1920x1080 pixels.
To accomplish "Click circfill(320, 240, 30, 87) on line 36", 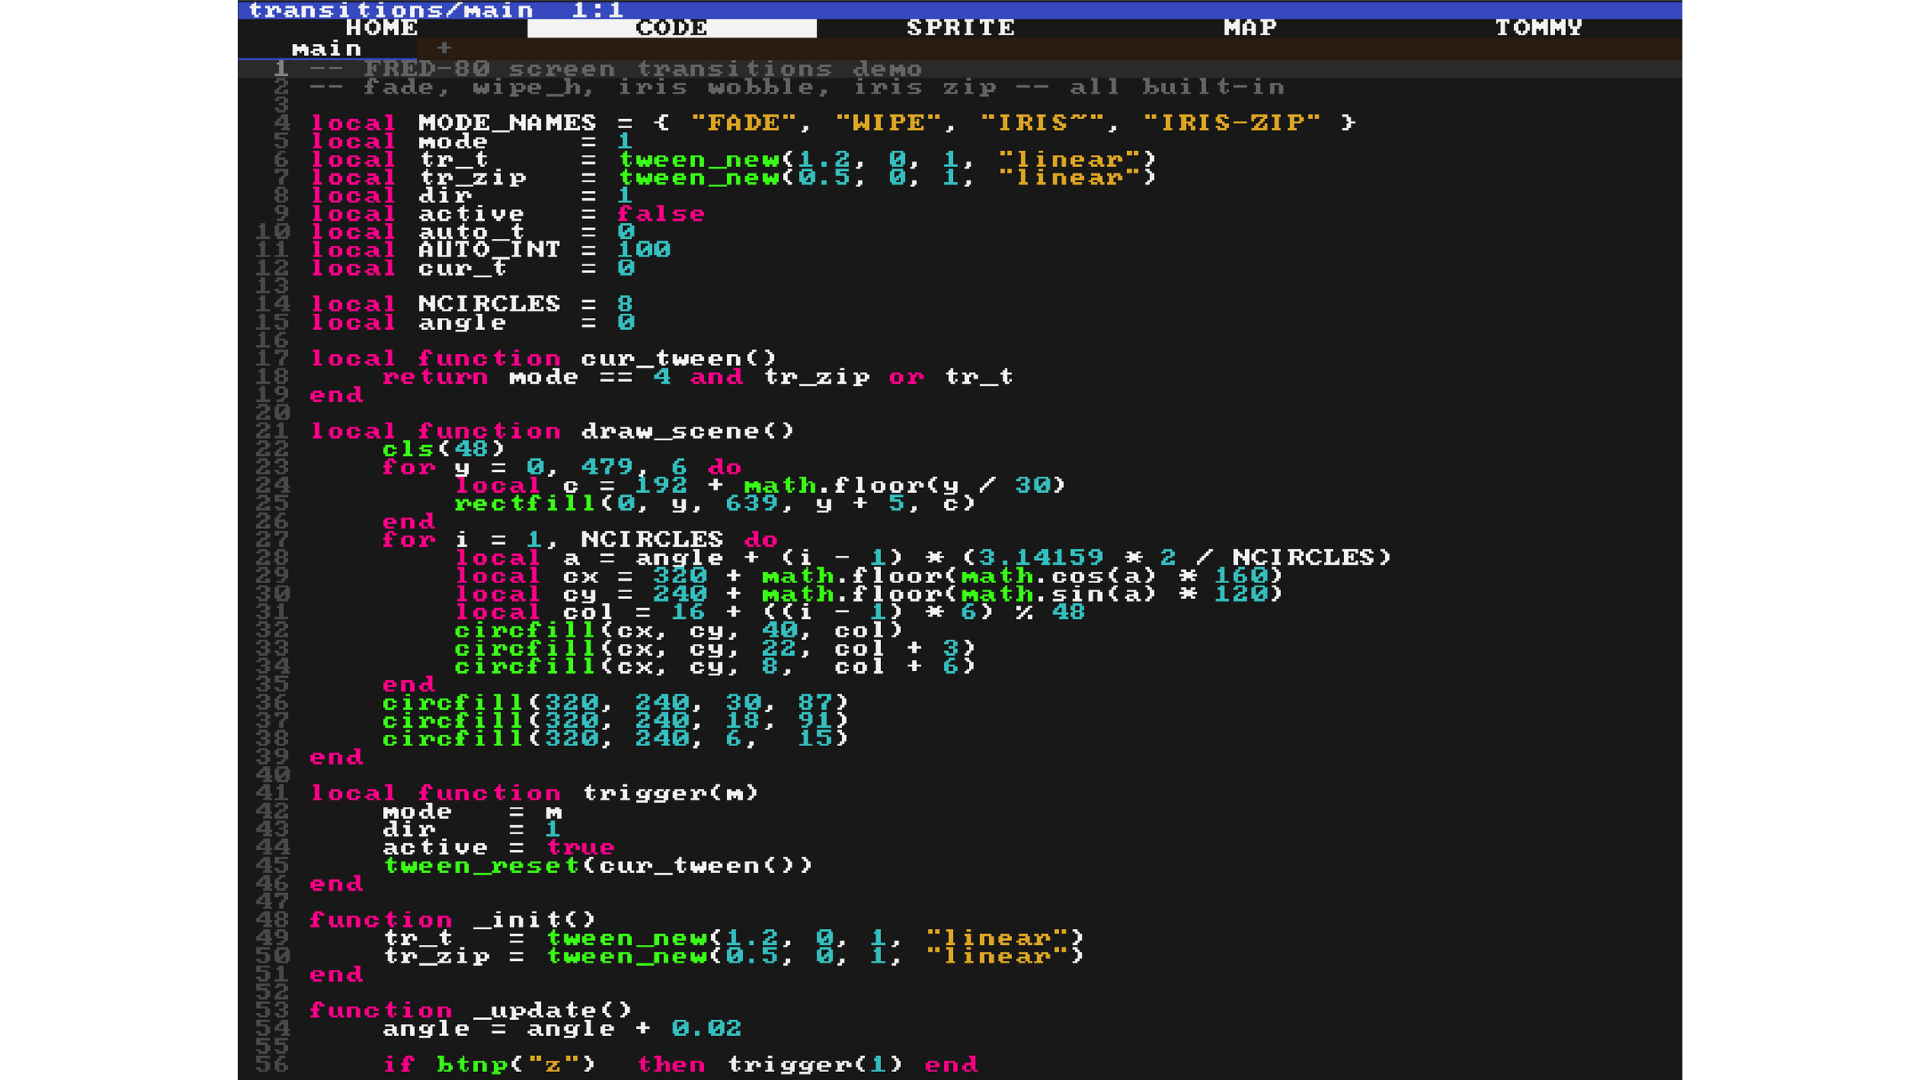I will pos(615,703).
